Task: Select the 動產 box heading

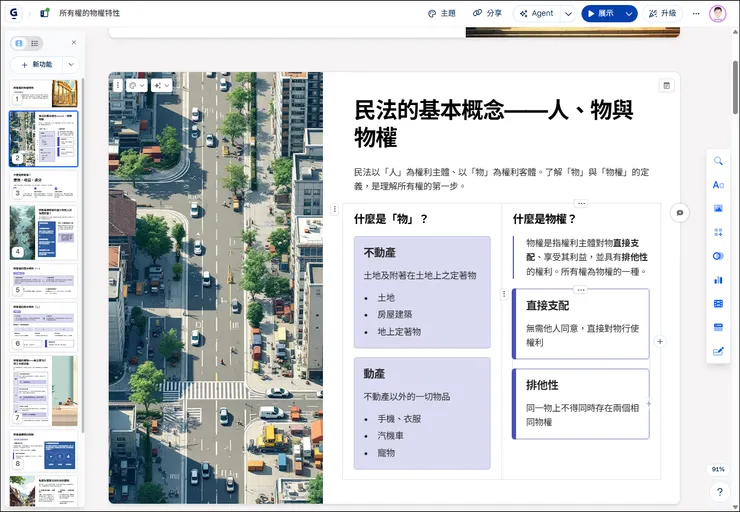Action: pos(374,374)
